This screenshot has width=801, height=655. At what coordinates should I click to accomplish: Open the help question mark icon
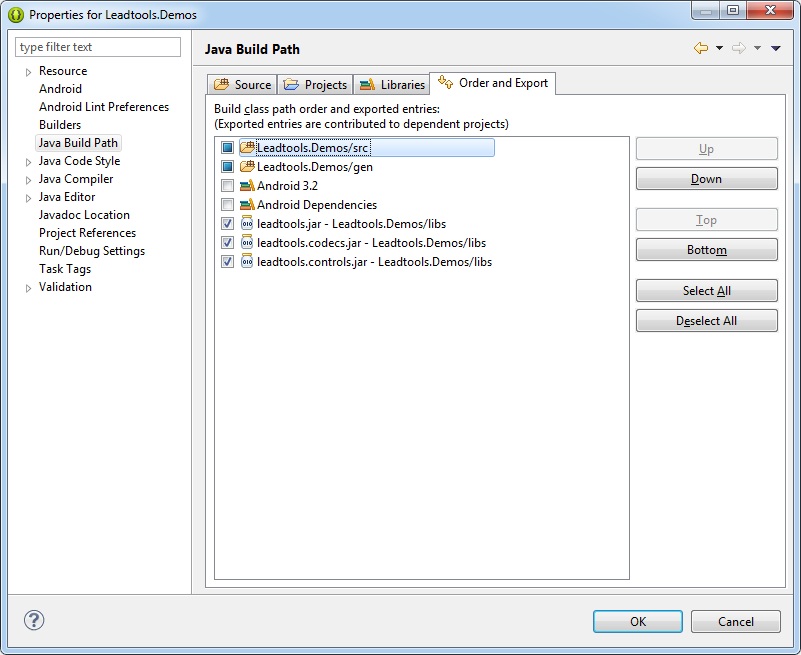(34, 620)
